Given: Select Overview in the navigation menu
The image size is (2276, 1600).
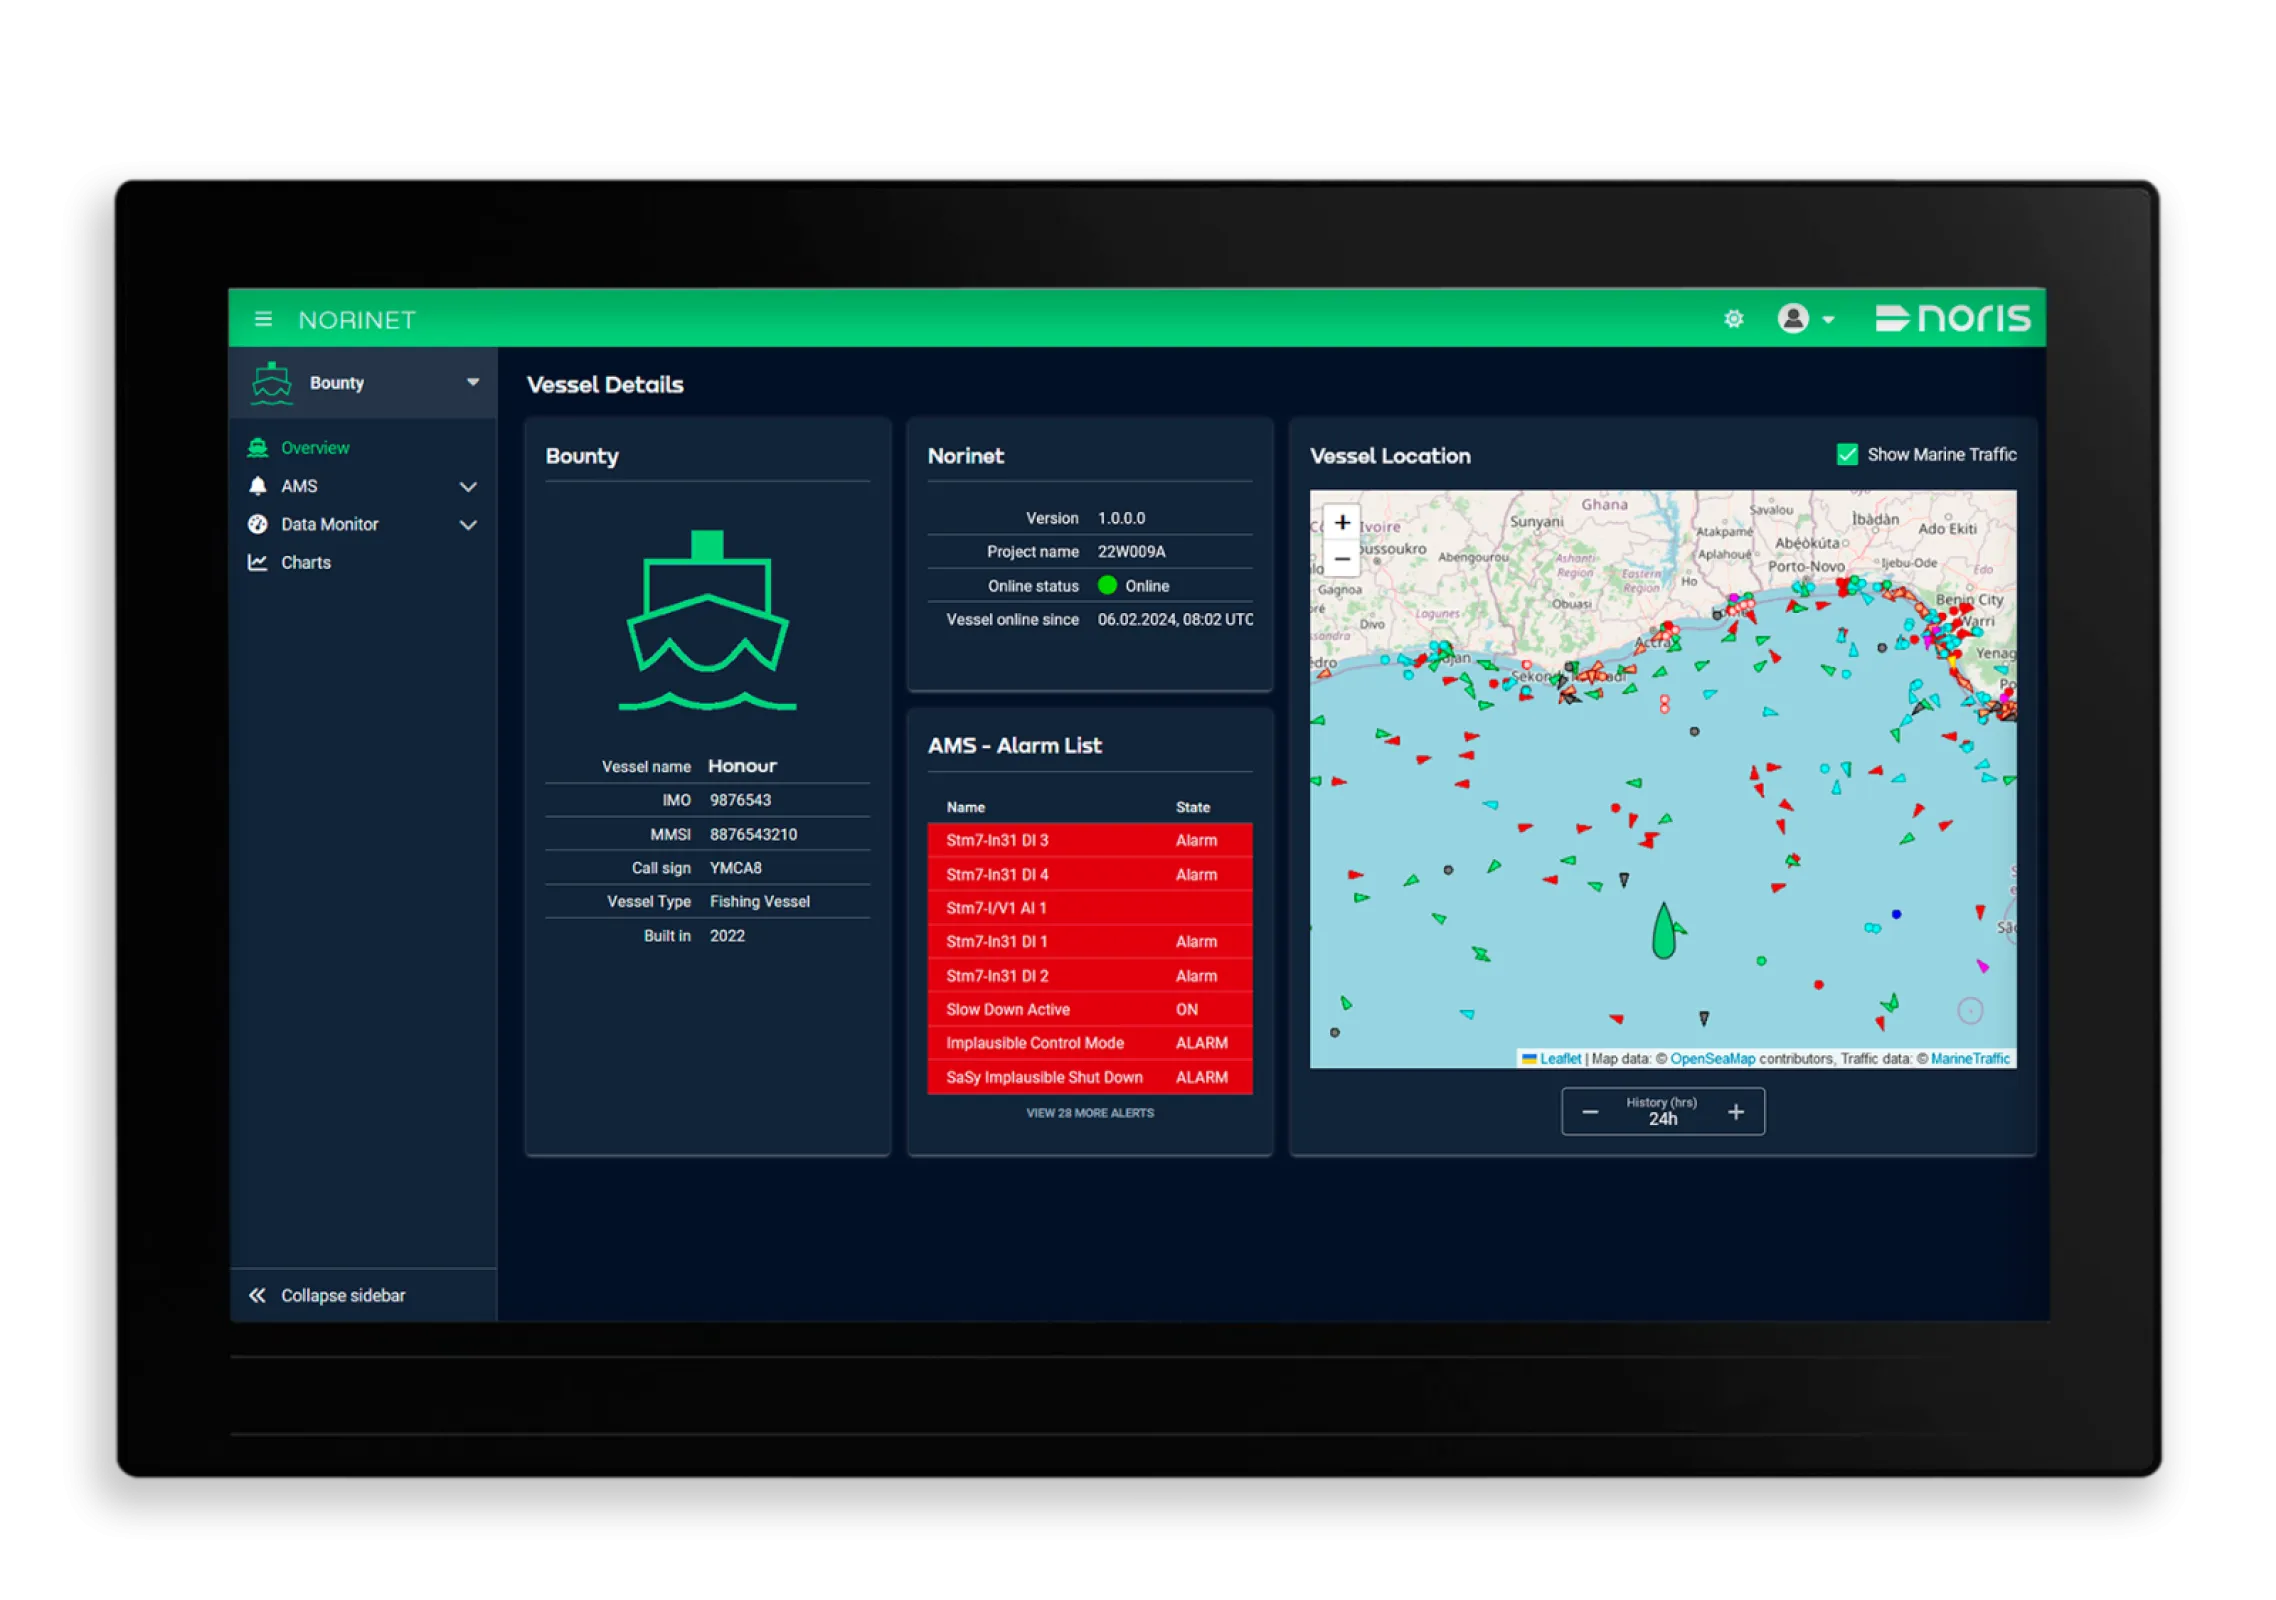Looking at the screenshot, I should click(x=314, y=447).
